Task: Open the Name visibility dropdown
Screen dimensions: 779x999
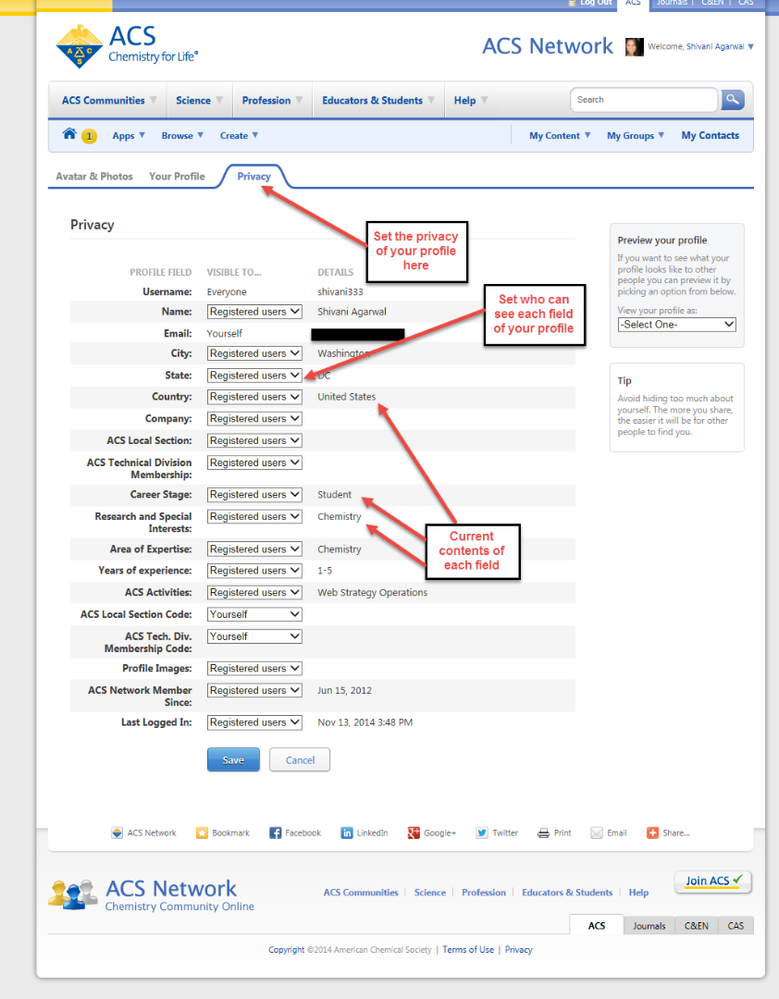Action: click(x=254, y=312)
